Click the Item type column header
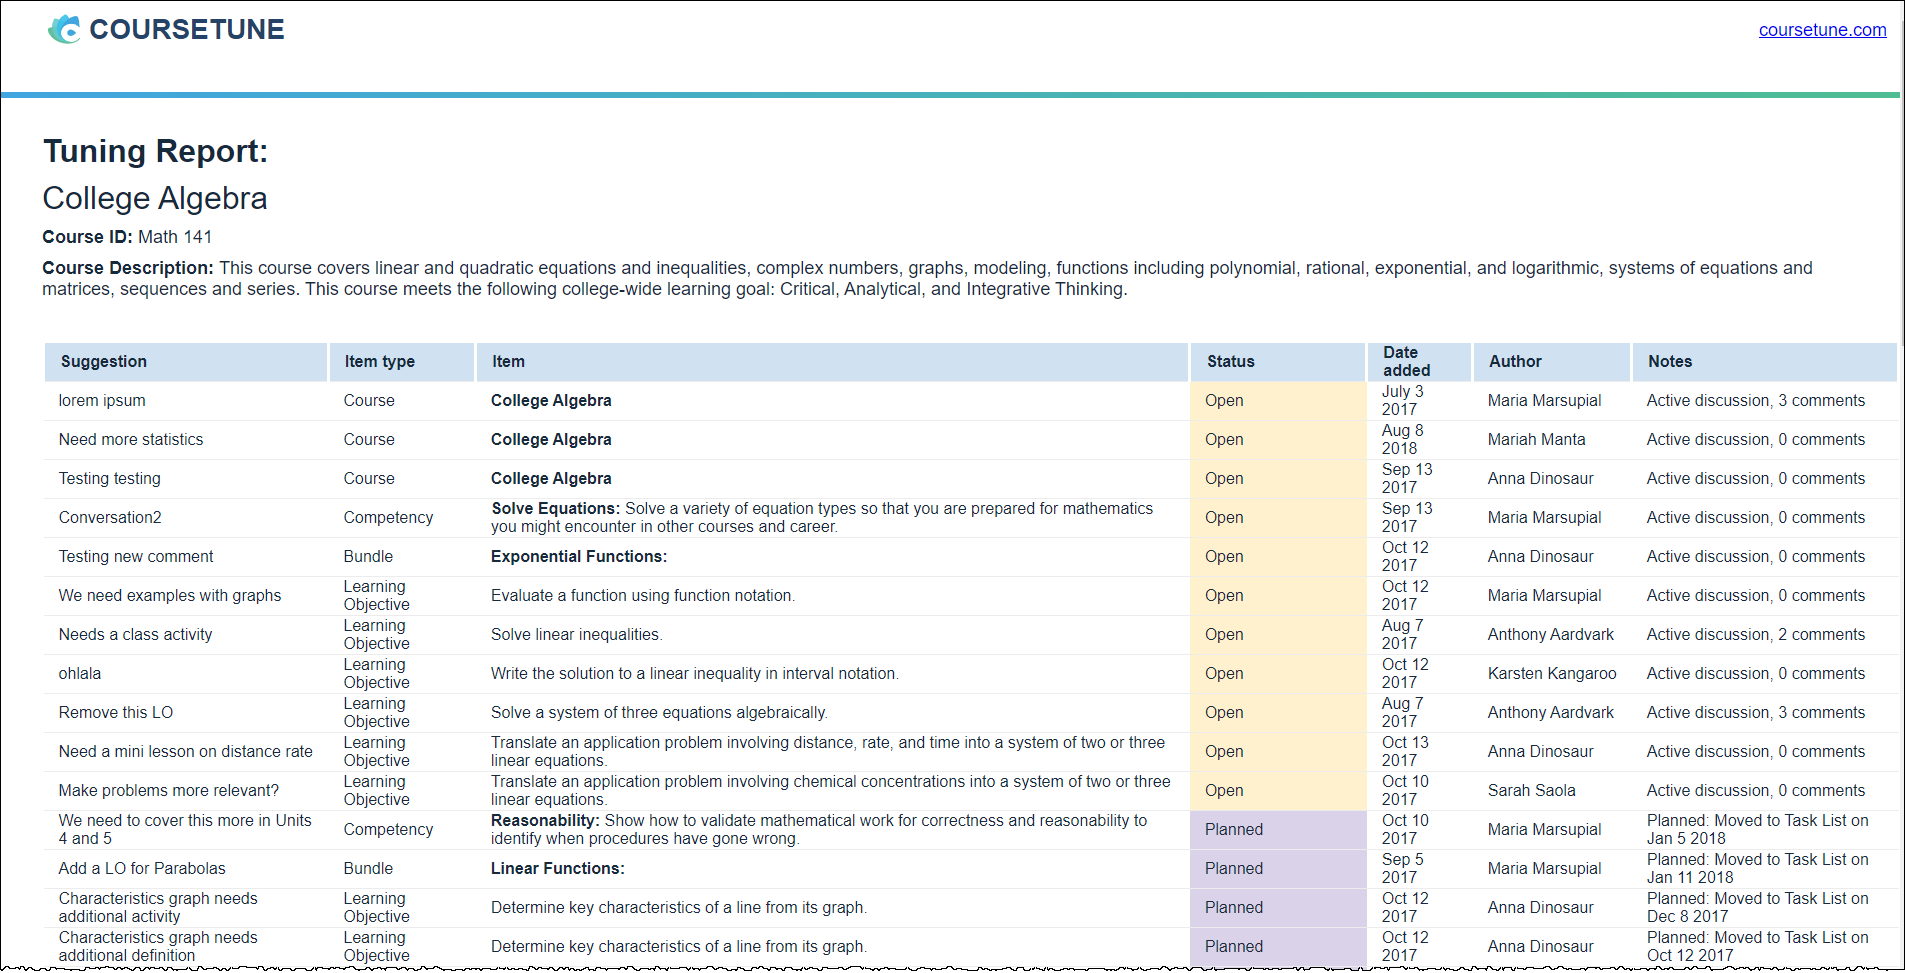 pos(379,362)
